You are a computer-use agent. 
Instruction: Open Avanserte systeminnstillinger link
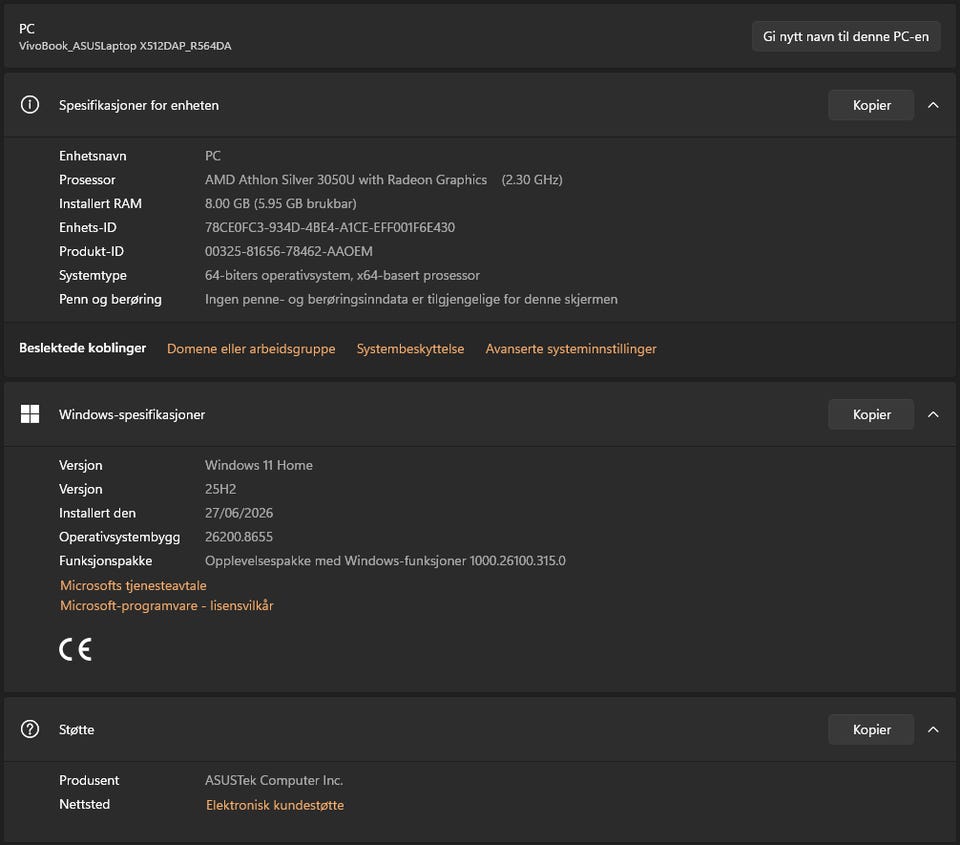pos(571,348)
